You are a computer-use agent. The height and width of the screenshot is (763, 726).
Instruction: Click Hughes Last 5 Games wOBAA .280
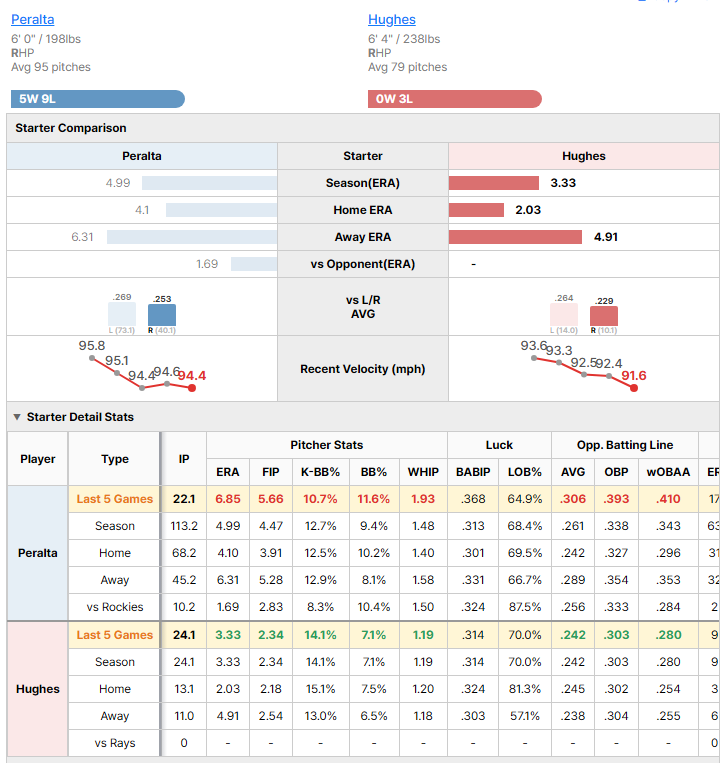[668, 635]
